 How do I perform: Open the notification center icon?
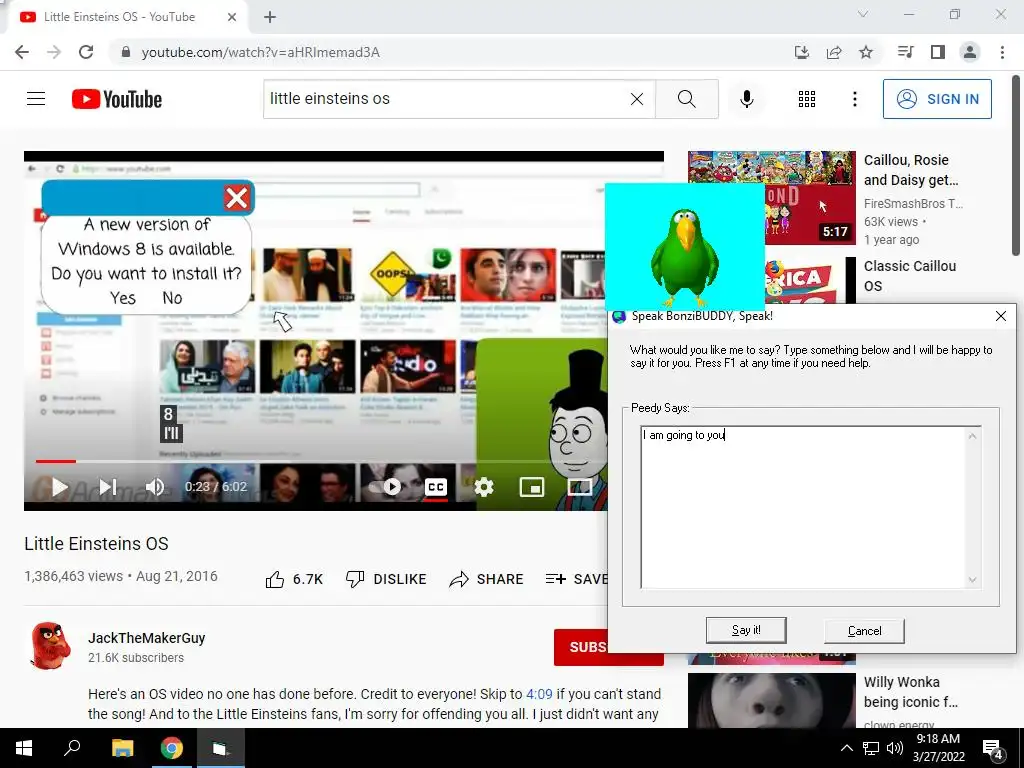[x=993, y=749]
